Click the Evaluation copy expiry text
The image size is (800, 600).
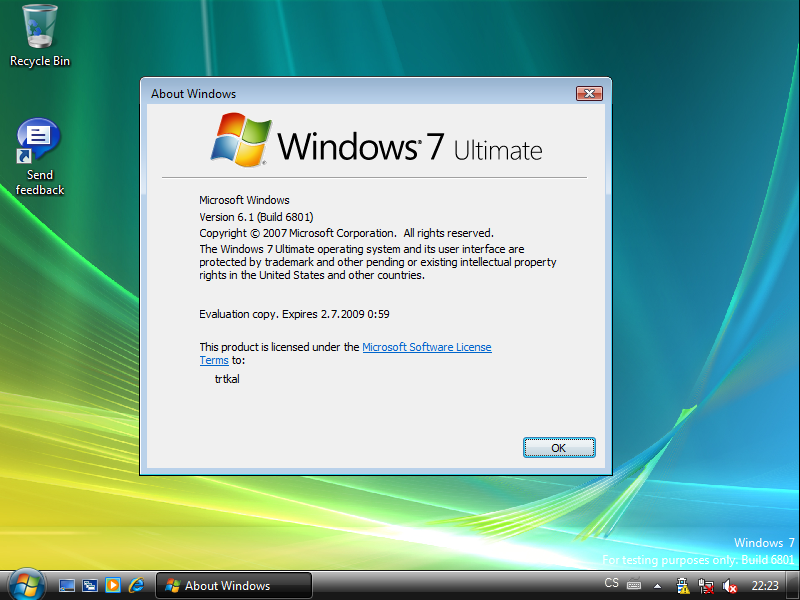click(x=294, y=314)
